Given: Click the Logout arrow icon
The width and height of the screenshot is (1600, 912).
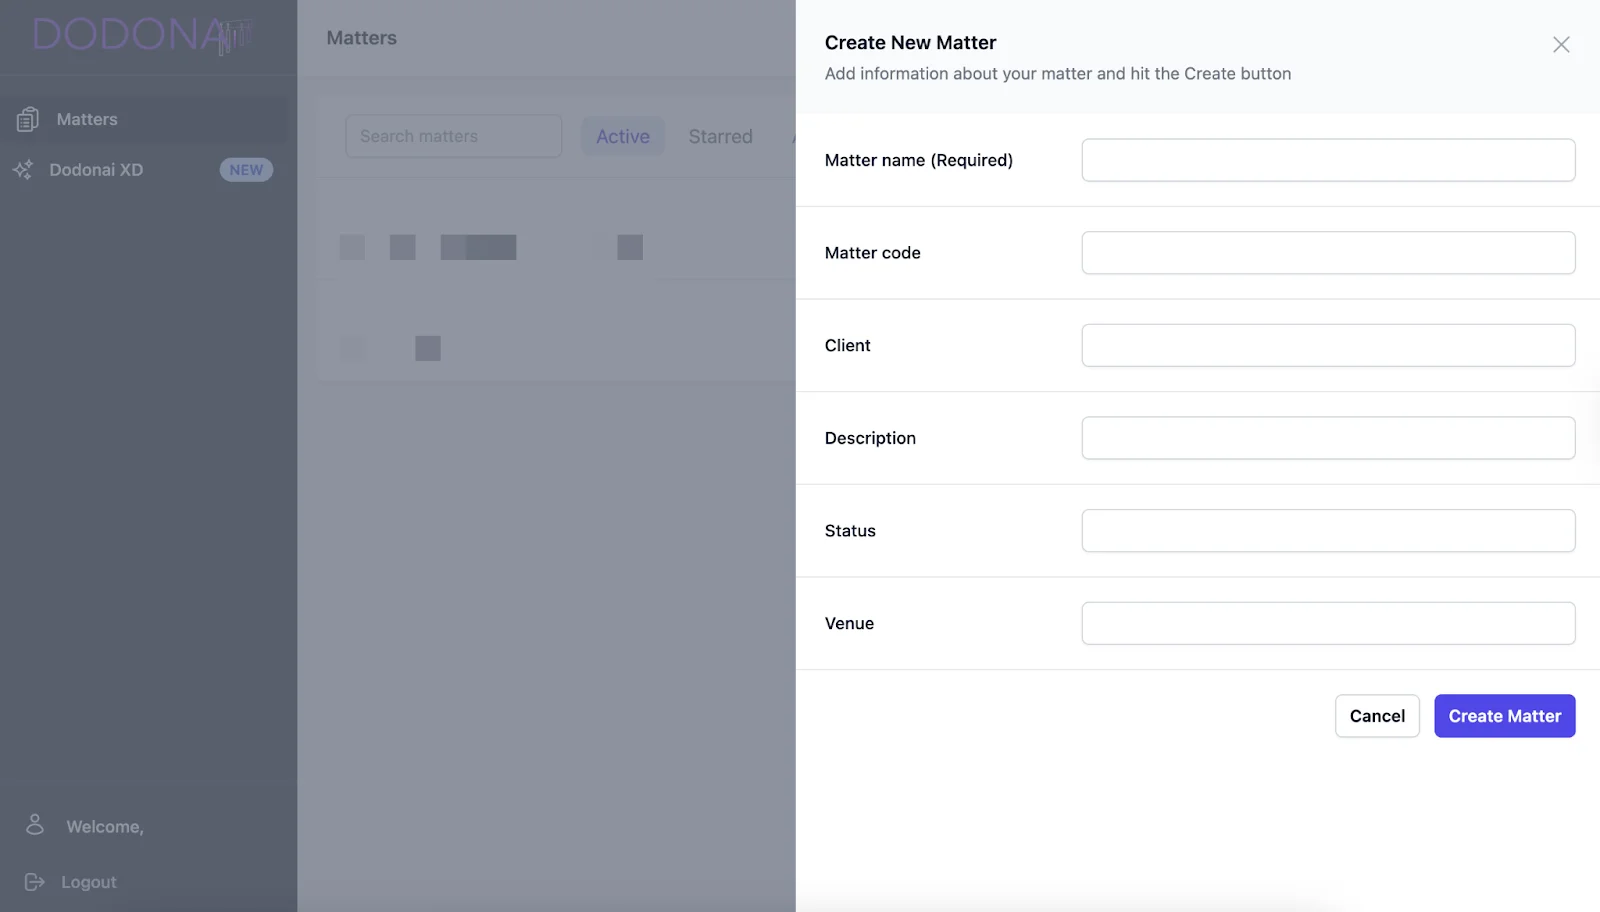Looking at the screenshot, I should tap(35, 882).
